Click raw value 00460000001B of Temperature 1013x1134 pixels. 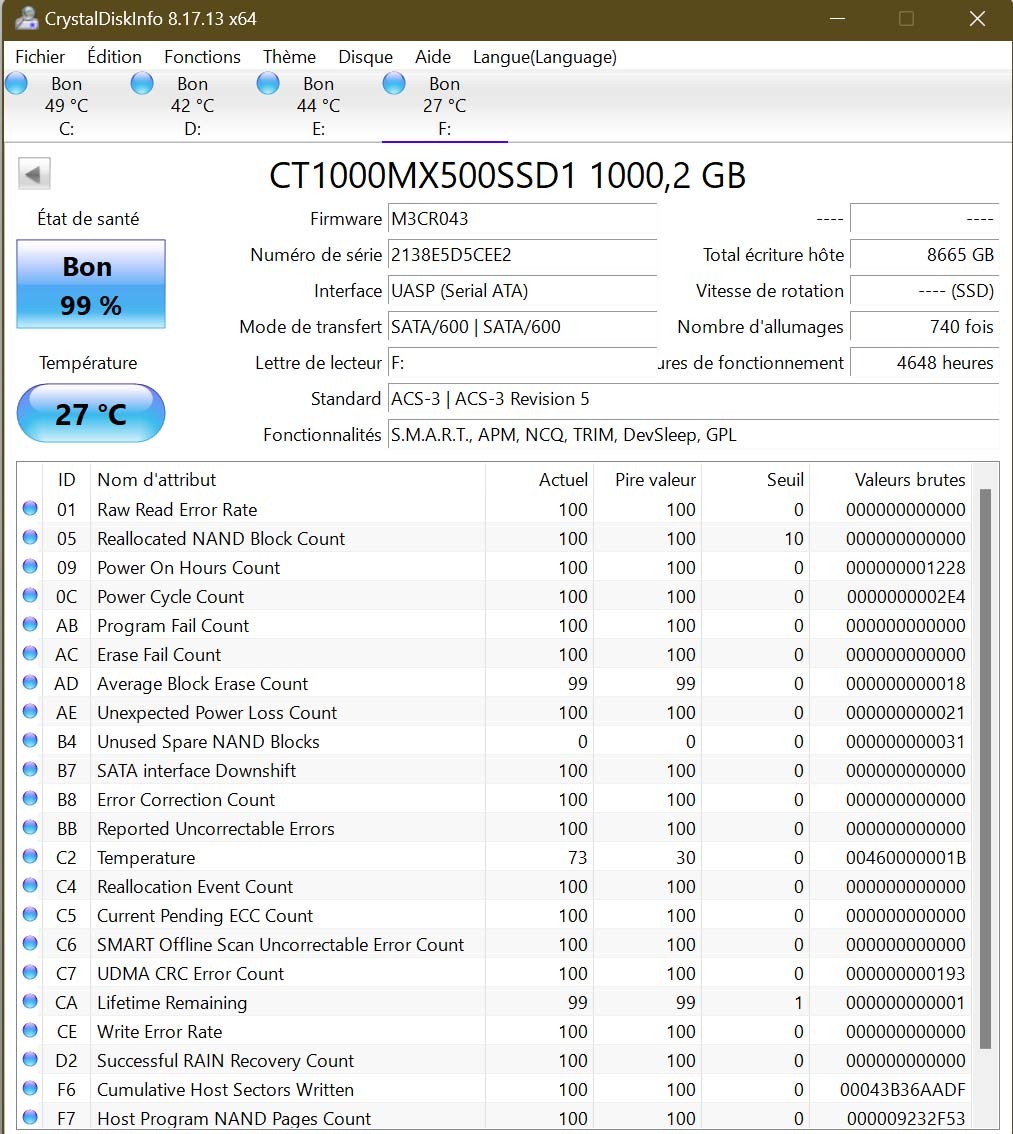click(x=905, y=858)
